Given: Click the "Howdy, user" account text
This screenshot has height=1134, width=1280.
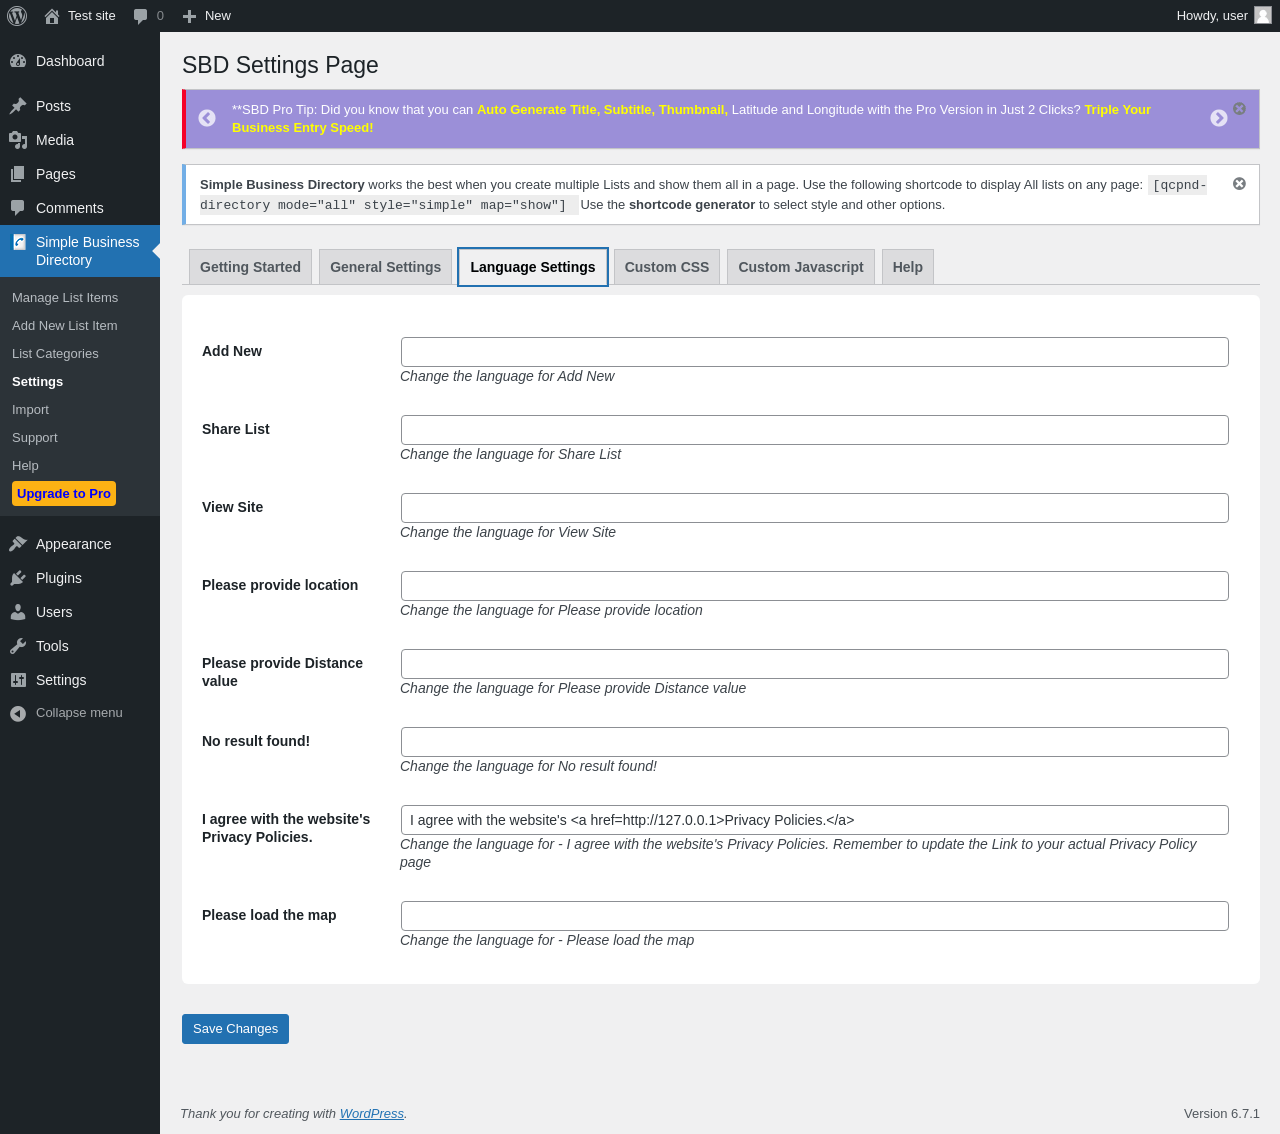Looking at the screenshot, I should coord(1212,16).
